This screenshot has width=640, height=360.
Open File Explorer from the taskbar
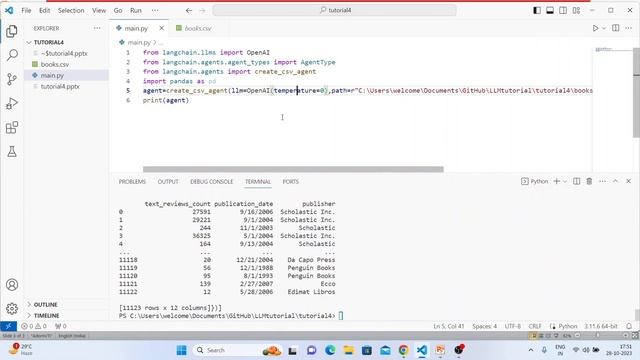[x=348, y=350]
